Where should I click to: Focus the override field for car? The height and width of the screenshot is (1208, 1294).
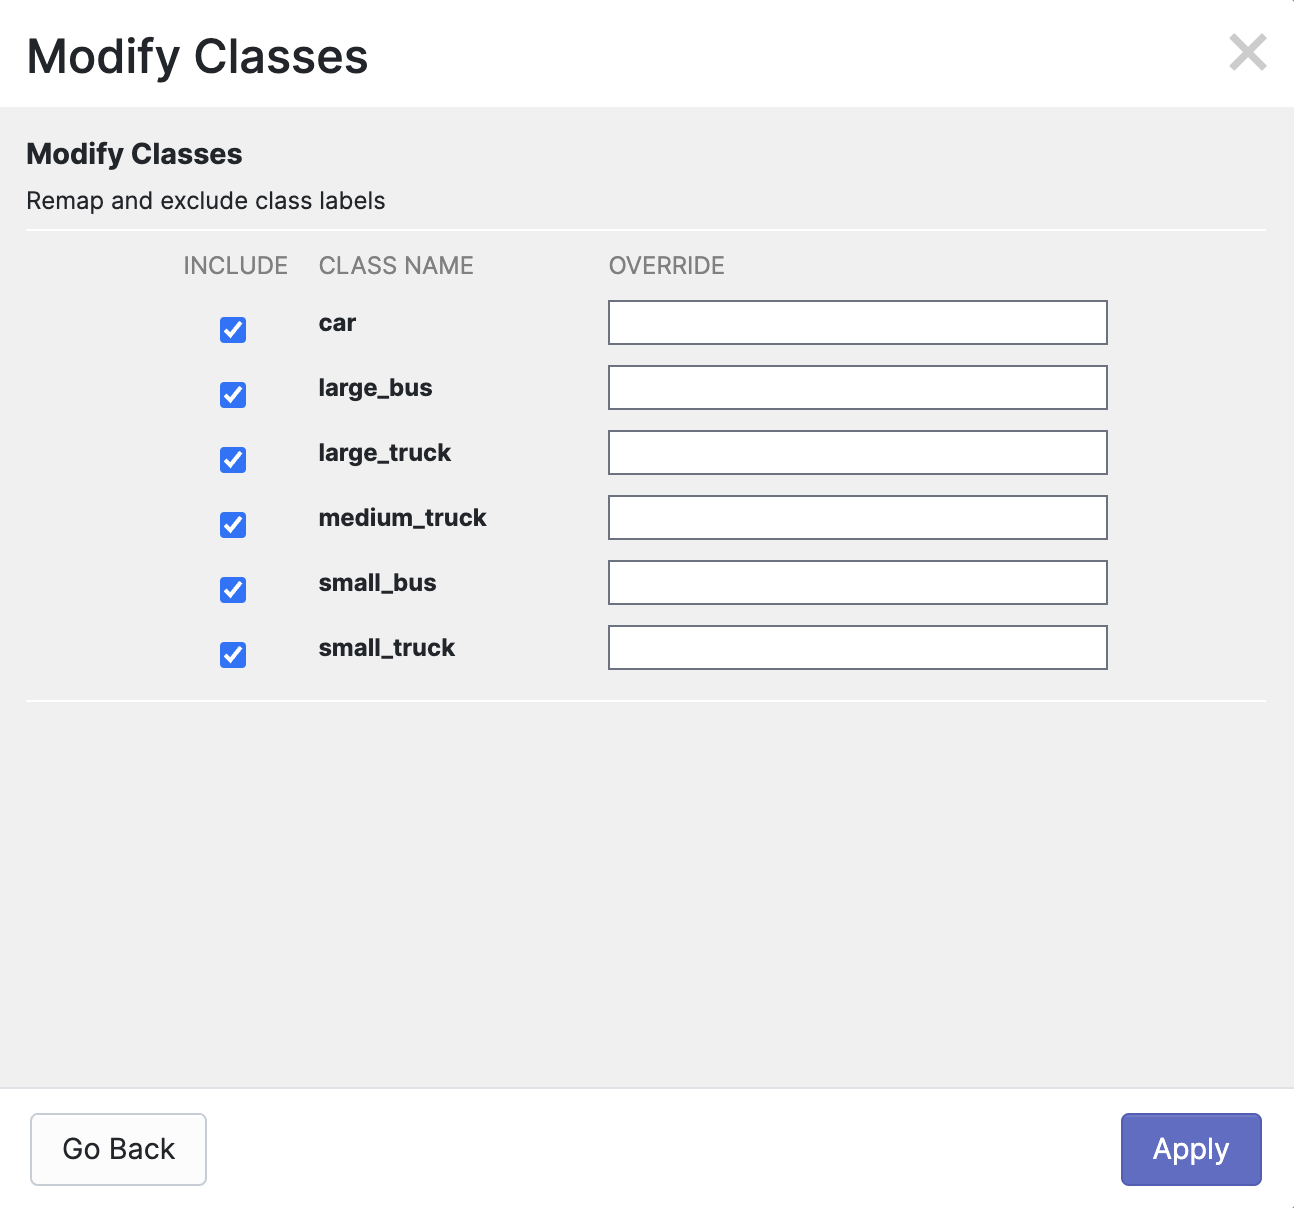click(858, 322)
